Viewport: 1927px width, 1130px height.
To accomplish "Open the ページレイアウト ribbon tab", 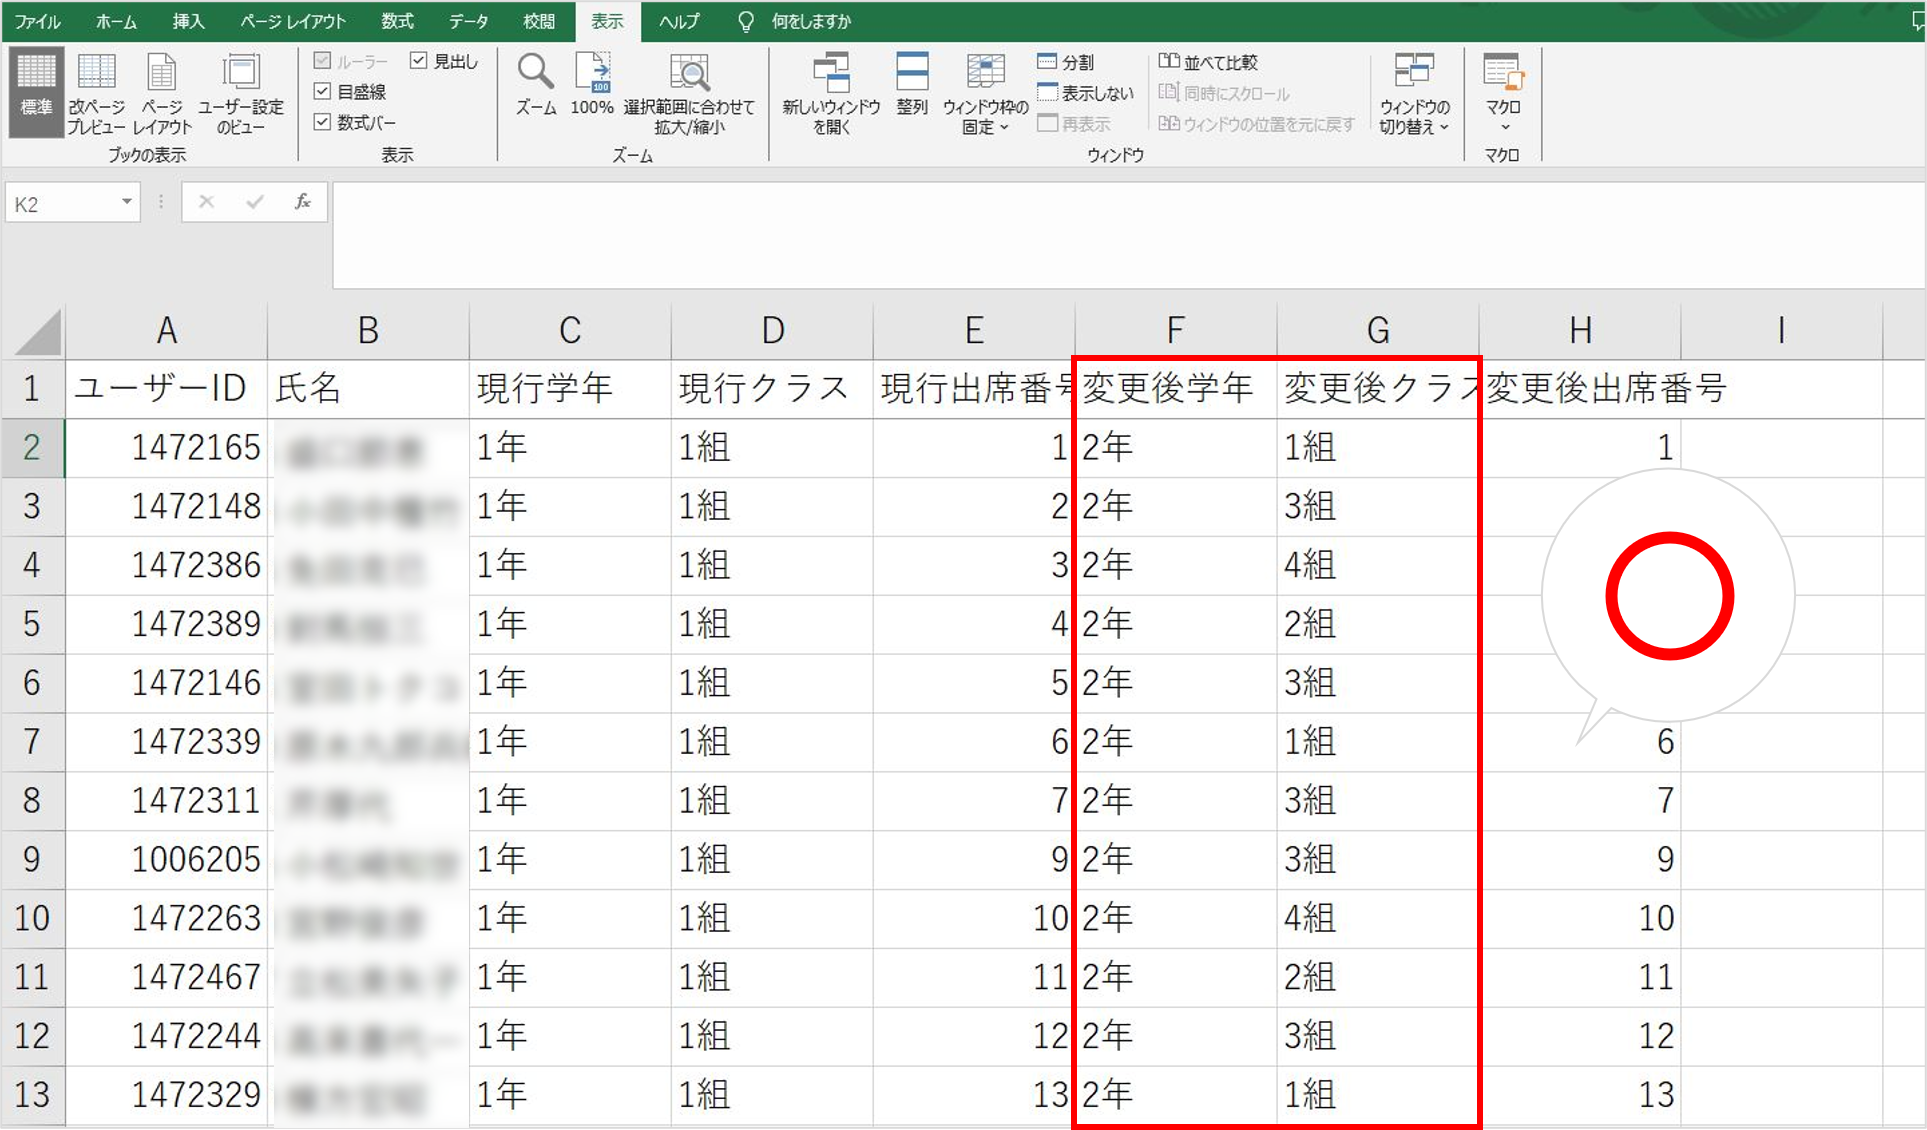I will [x=293, y=21].
